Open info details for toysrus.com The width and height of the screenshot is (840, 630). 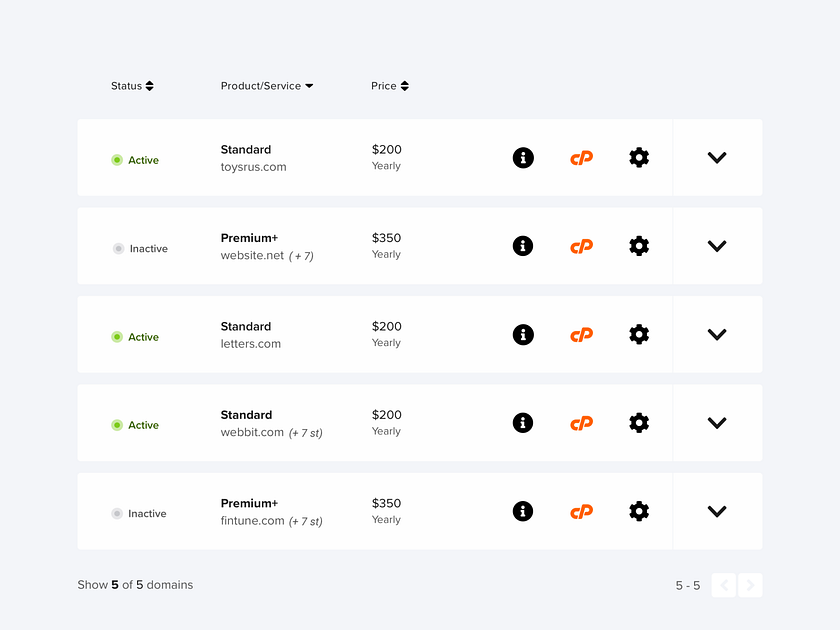523,157
